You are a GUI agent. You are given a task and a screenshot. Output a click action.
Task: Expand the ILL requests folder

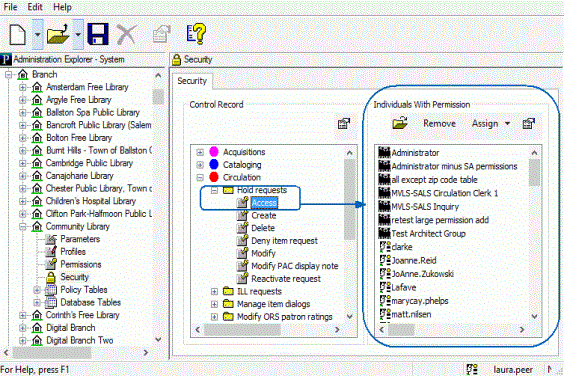click(214, 291)
